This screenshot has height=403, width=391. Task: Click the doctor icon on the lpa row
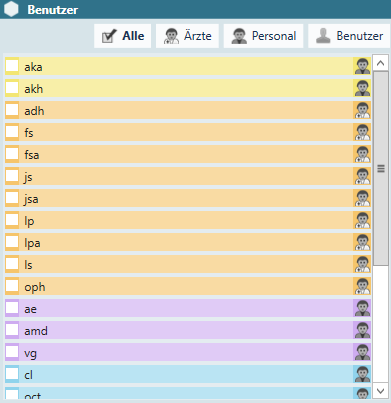(x=362, y=242)
